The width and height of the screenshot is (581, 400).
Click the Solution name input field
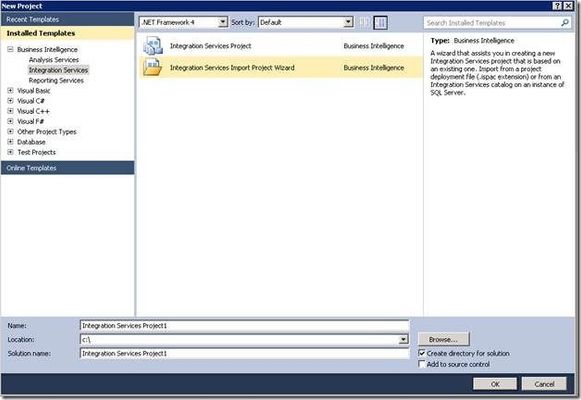(244, 353)
